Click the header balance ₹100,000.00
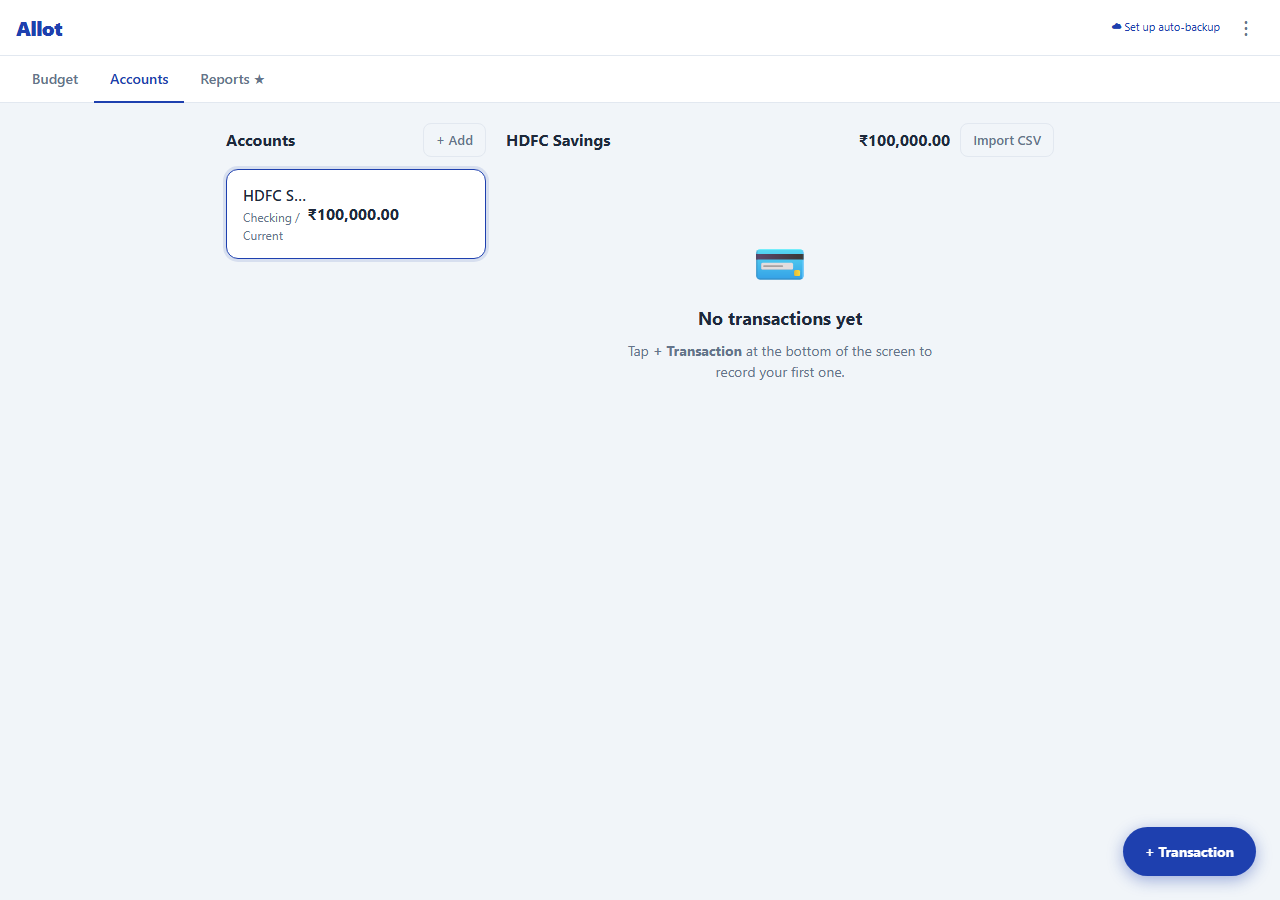 coord(904,140)
